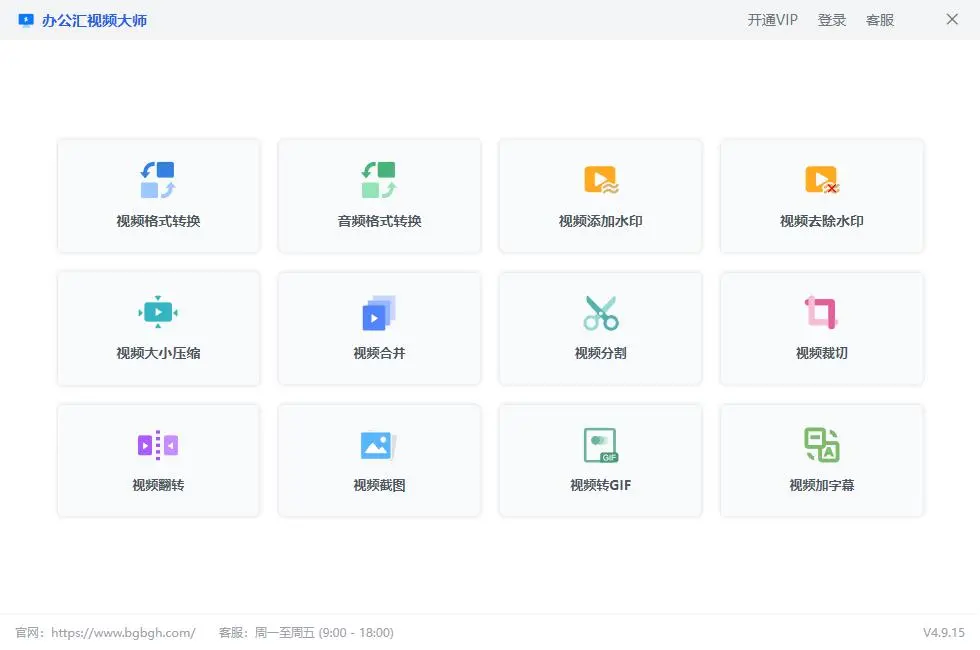Select the 音频格式转换 audio converter icon

click(x=379, y=180)
